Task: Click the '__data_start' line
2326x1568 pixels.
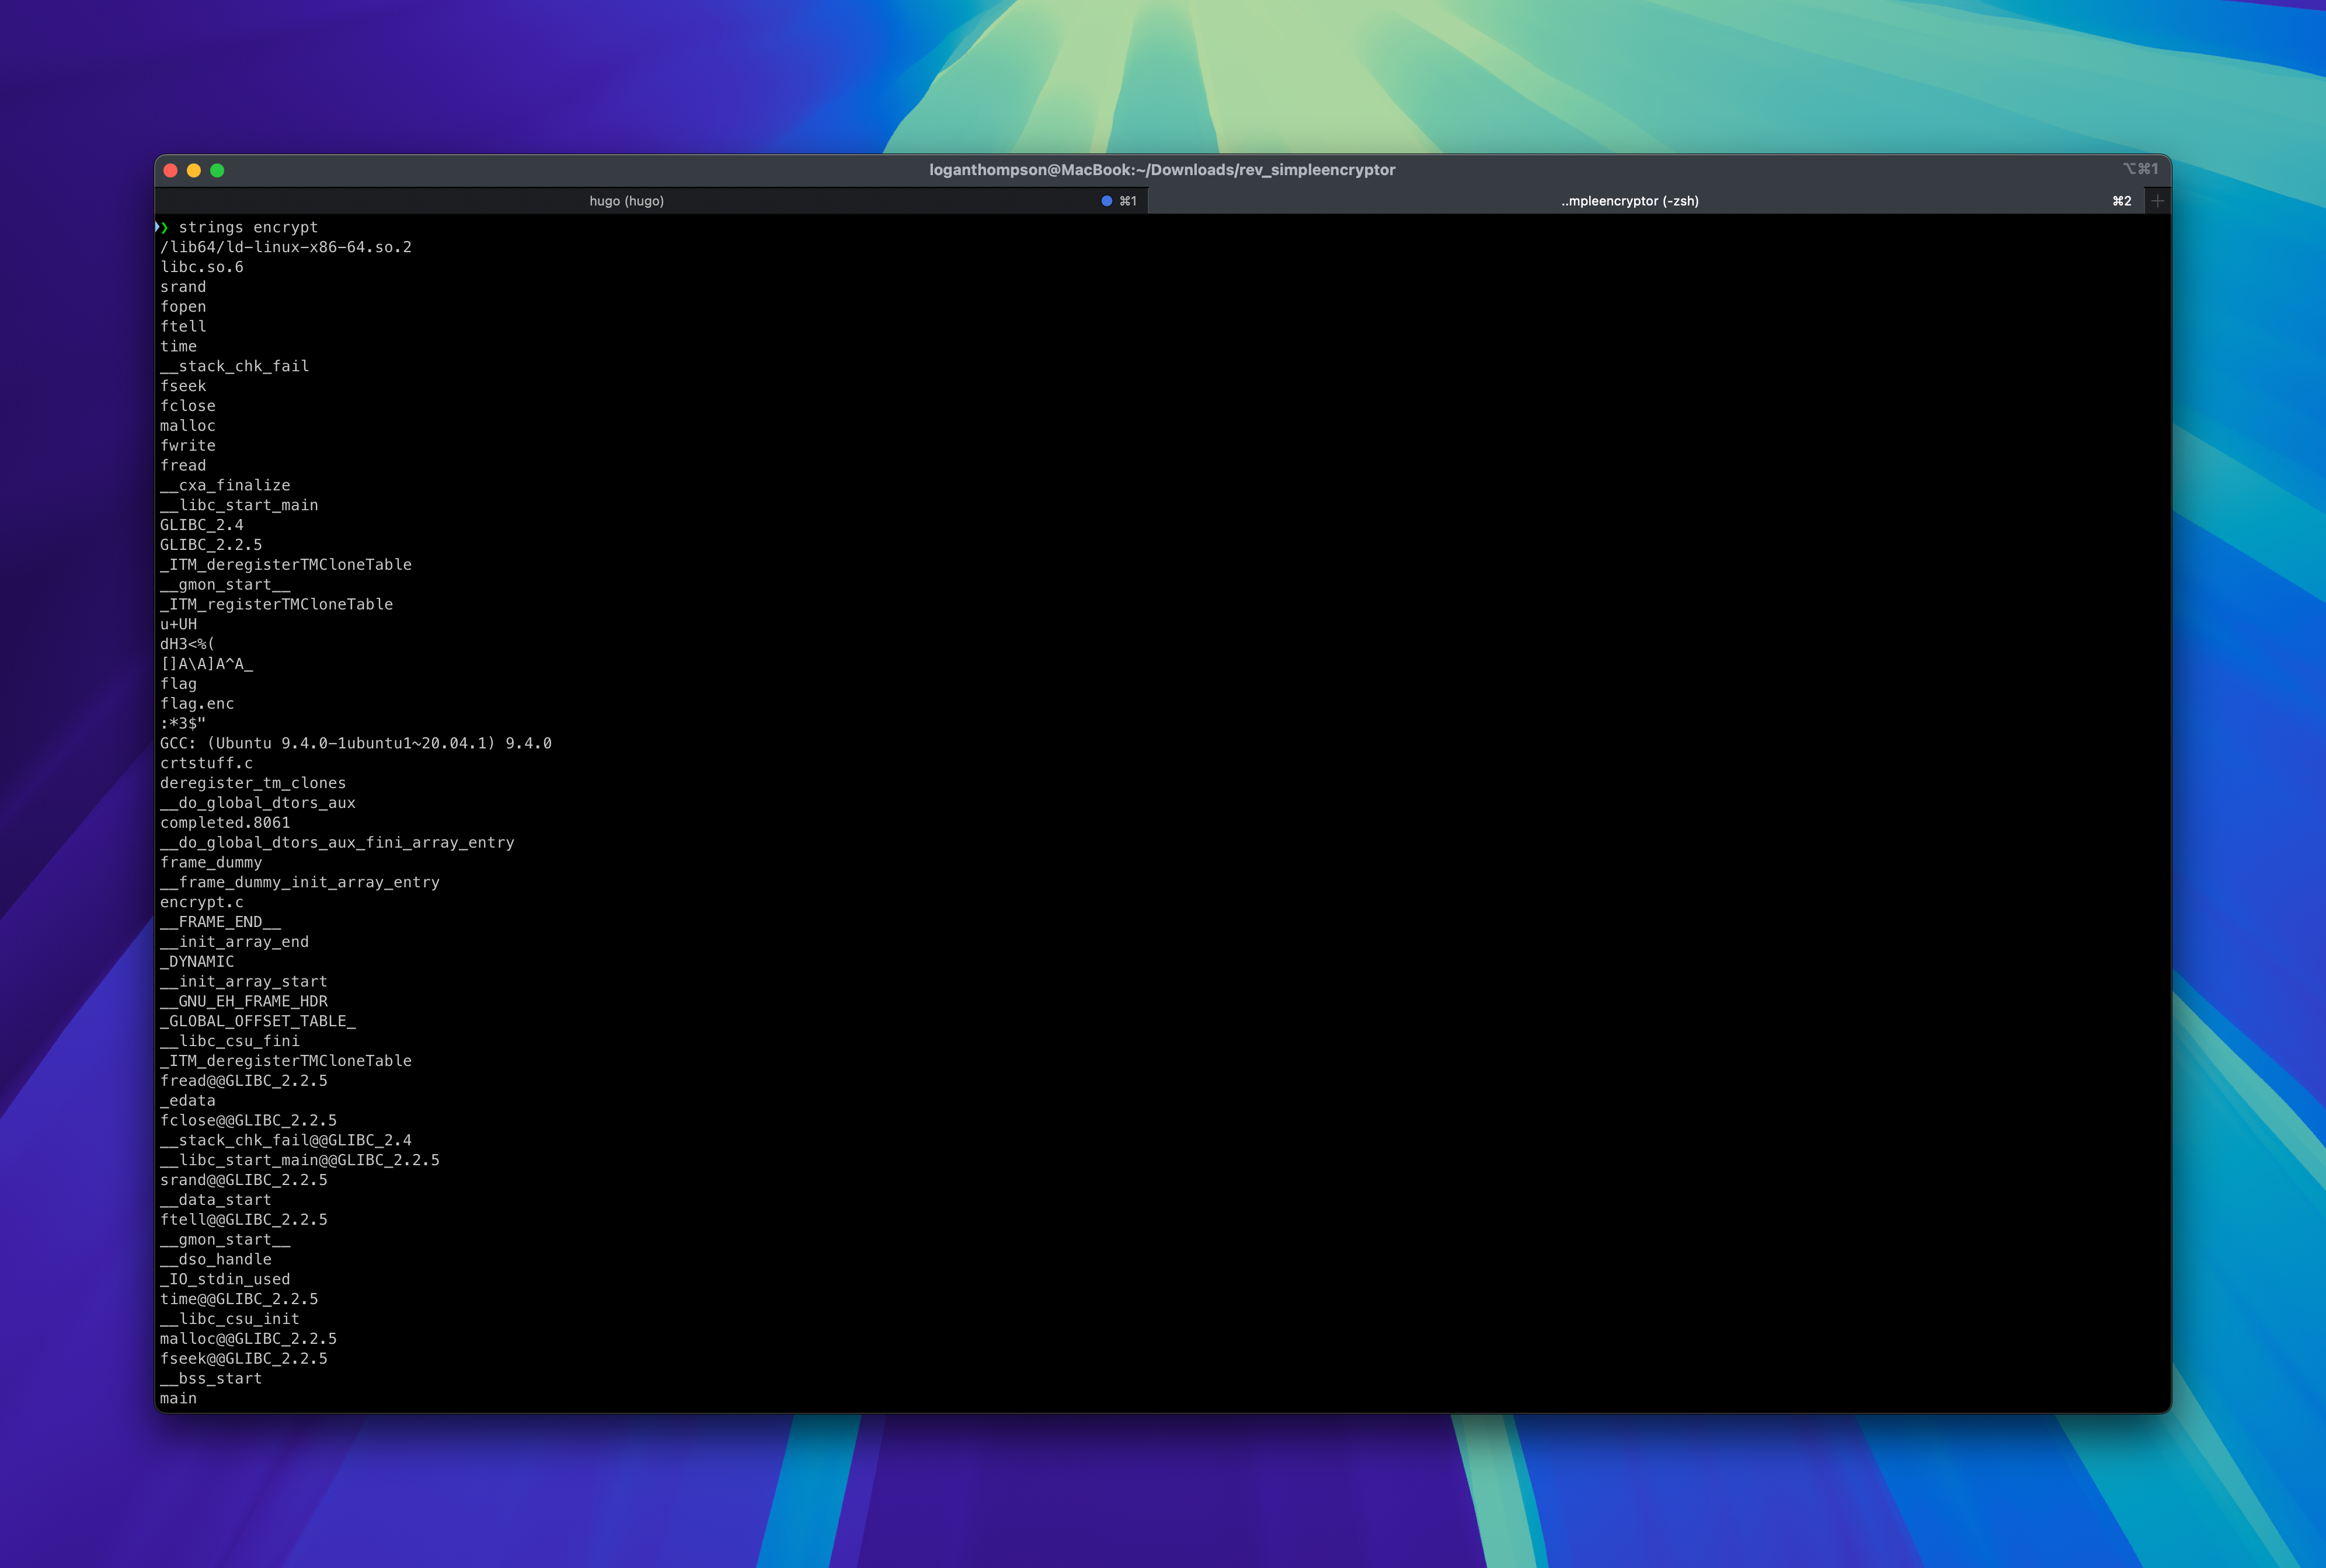Action: coord(216,1200)
